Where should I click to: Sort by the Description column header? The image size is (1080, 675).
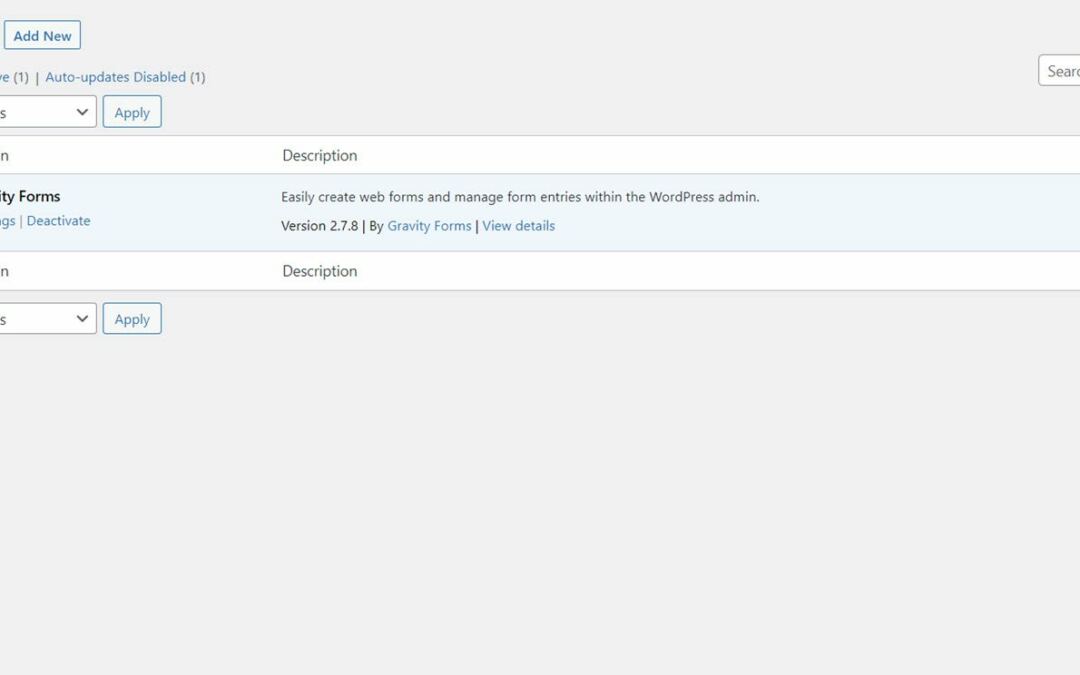click(319, 155)
